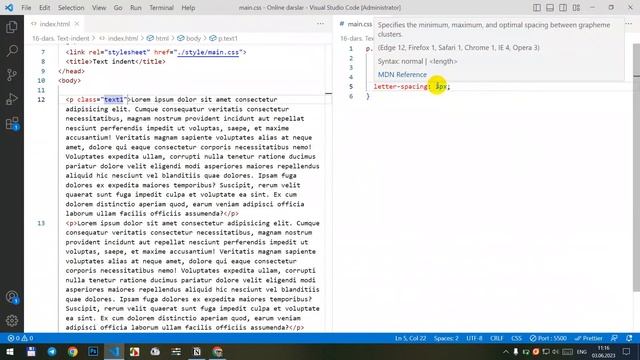Click the letter-spacing property in main.css
The height and width of the screenshot is (360, 640).
[x=400, y=87]
